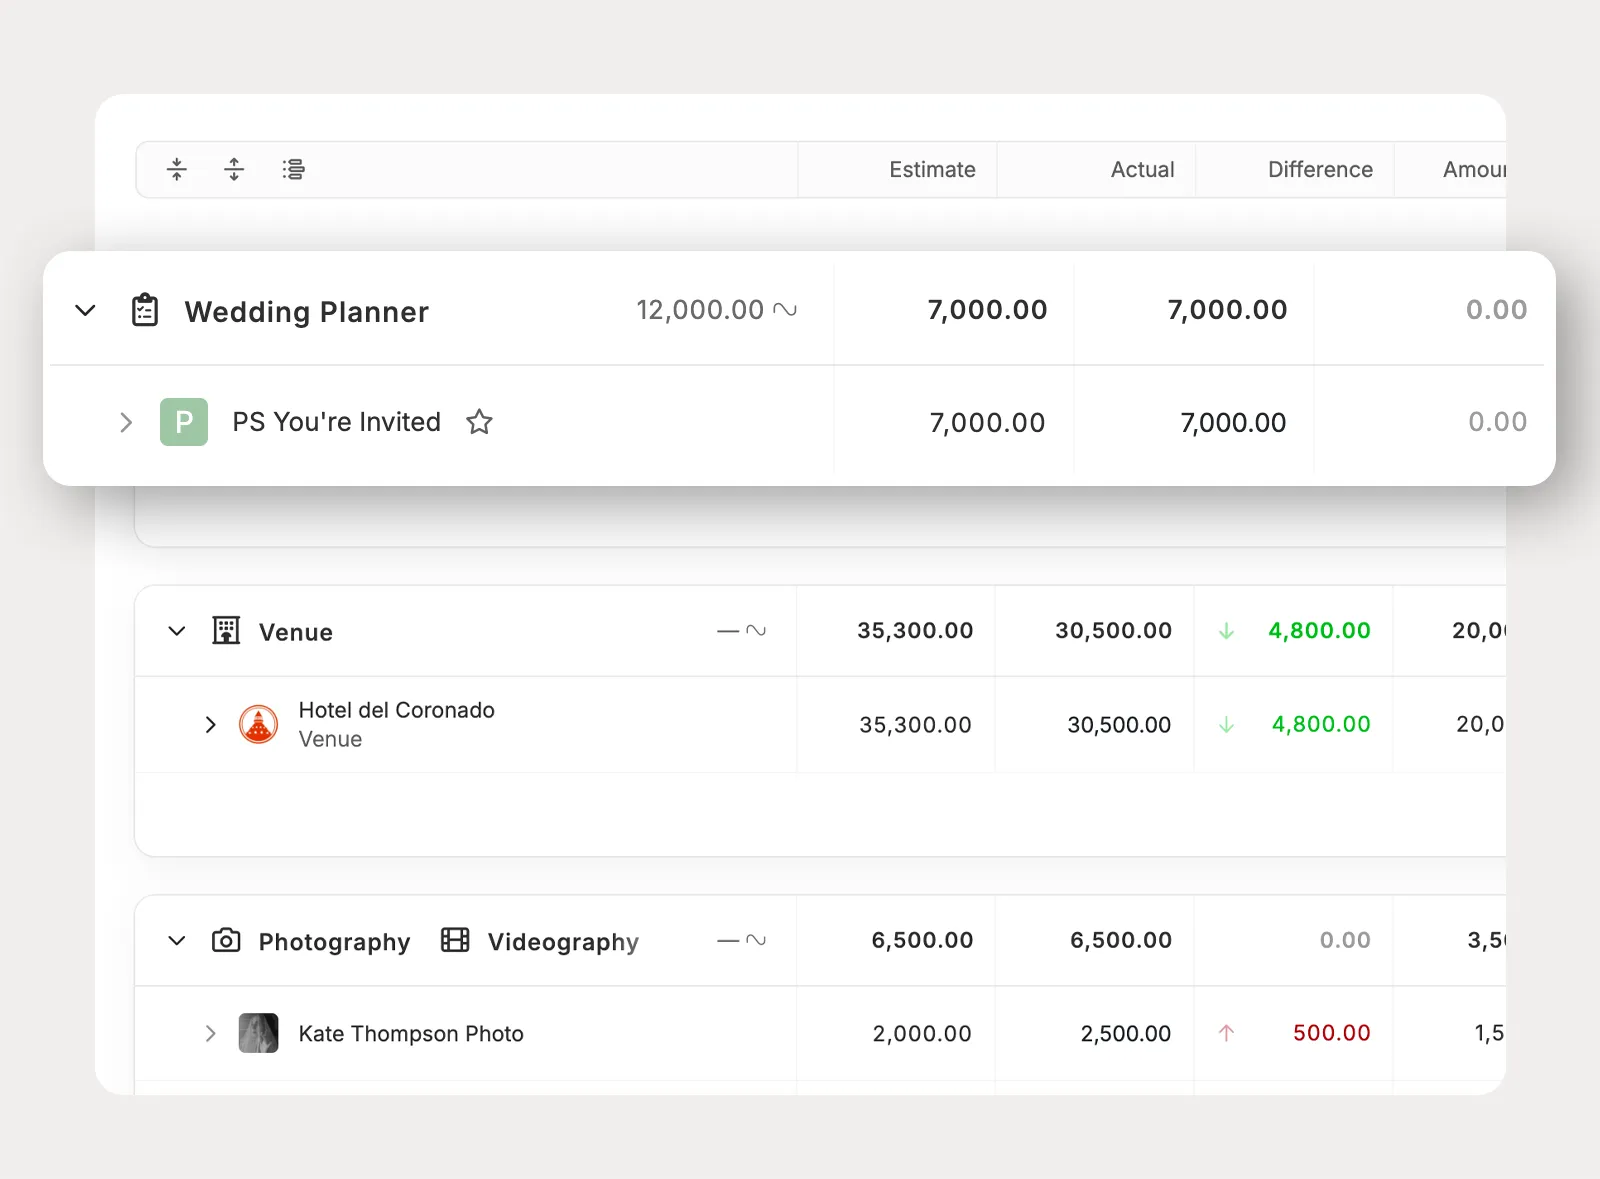Click the collapse all rows icon
1600x1179 pixels.
point(177,169)
